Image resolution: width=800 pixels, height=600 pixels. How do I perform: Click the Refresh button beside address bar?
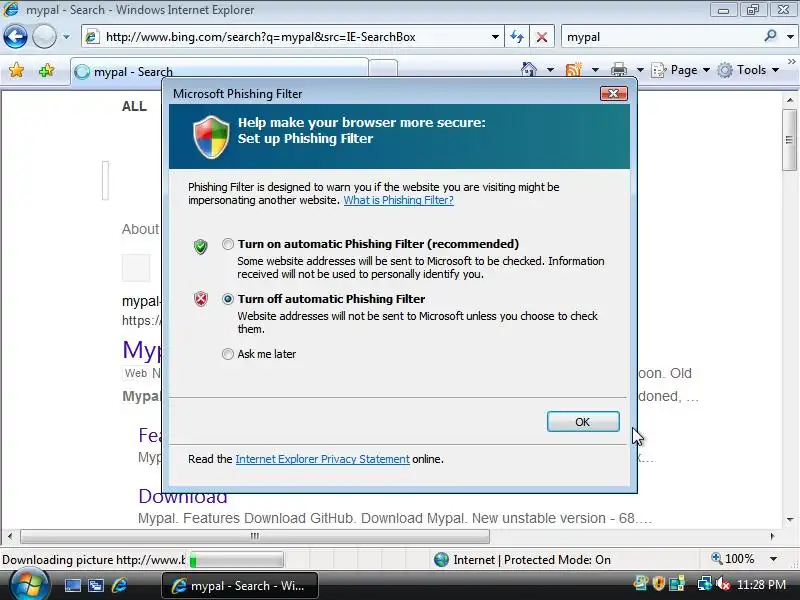coord(517,37)
